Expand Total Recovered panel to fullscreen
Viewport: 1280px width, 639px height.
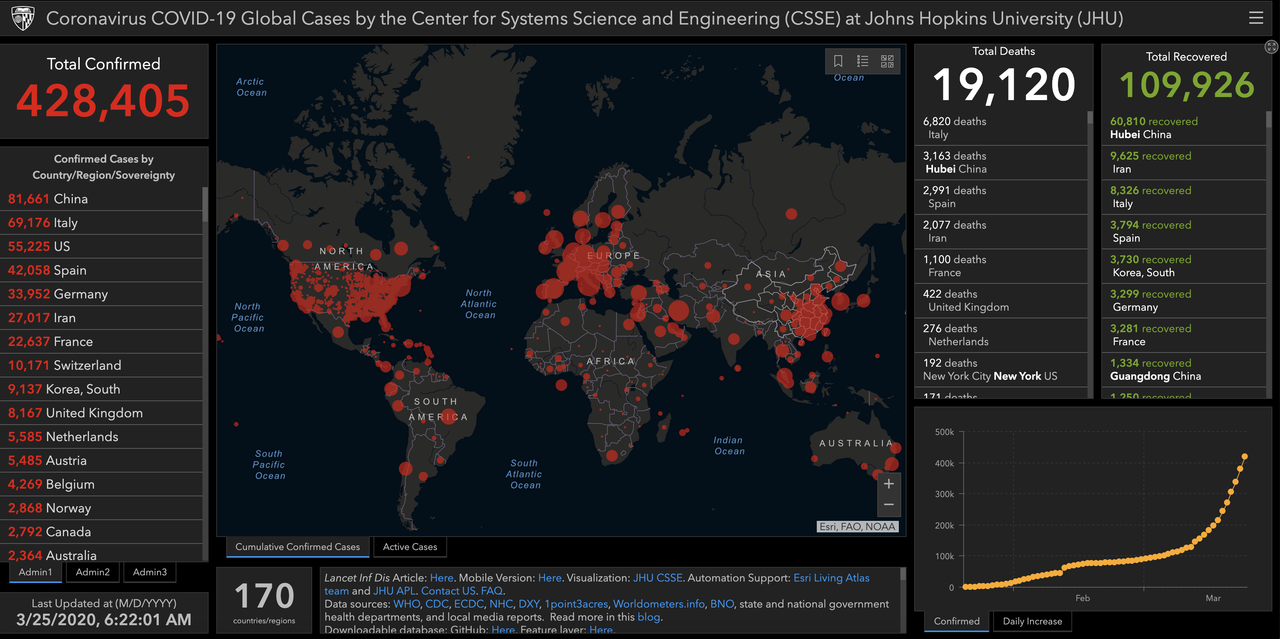tap(1271, 47)
